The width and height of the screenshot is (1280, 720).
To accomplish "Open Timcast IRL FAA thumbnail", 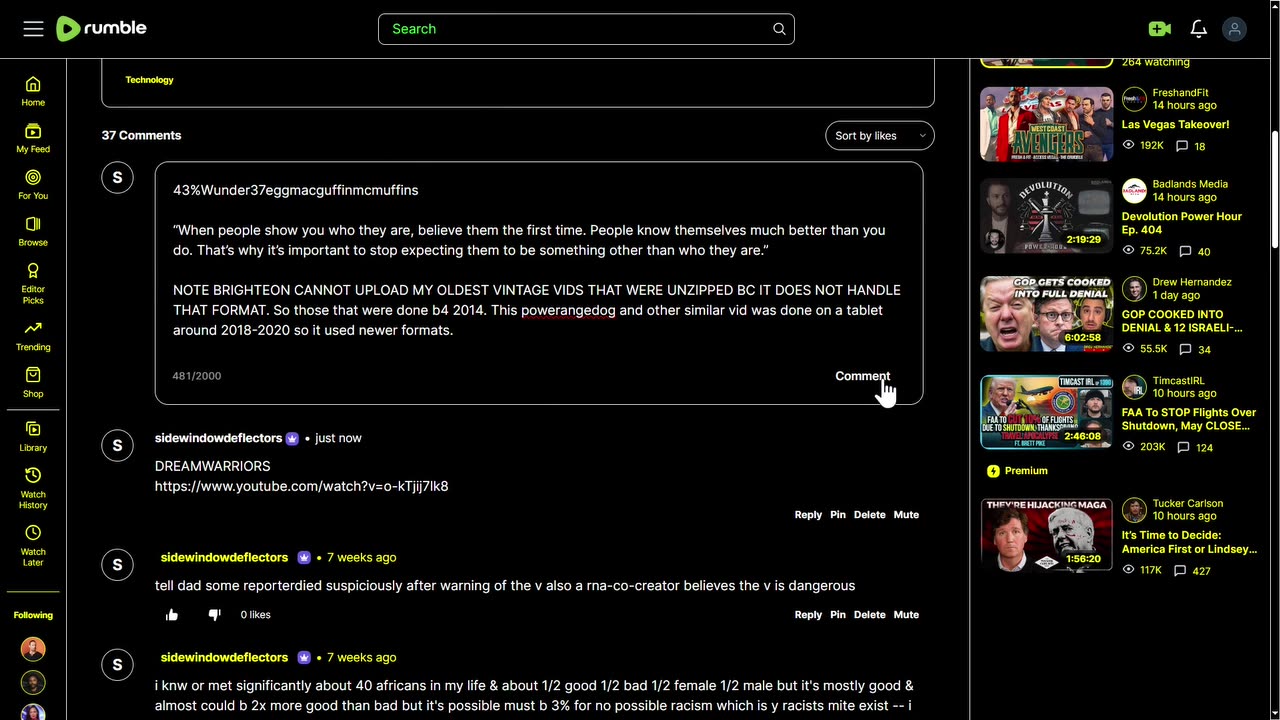I will click(x=1046, y=412).
